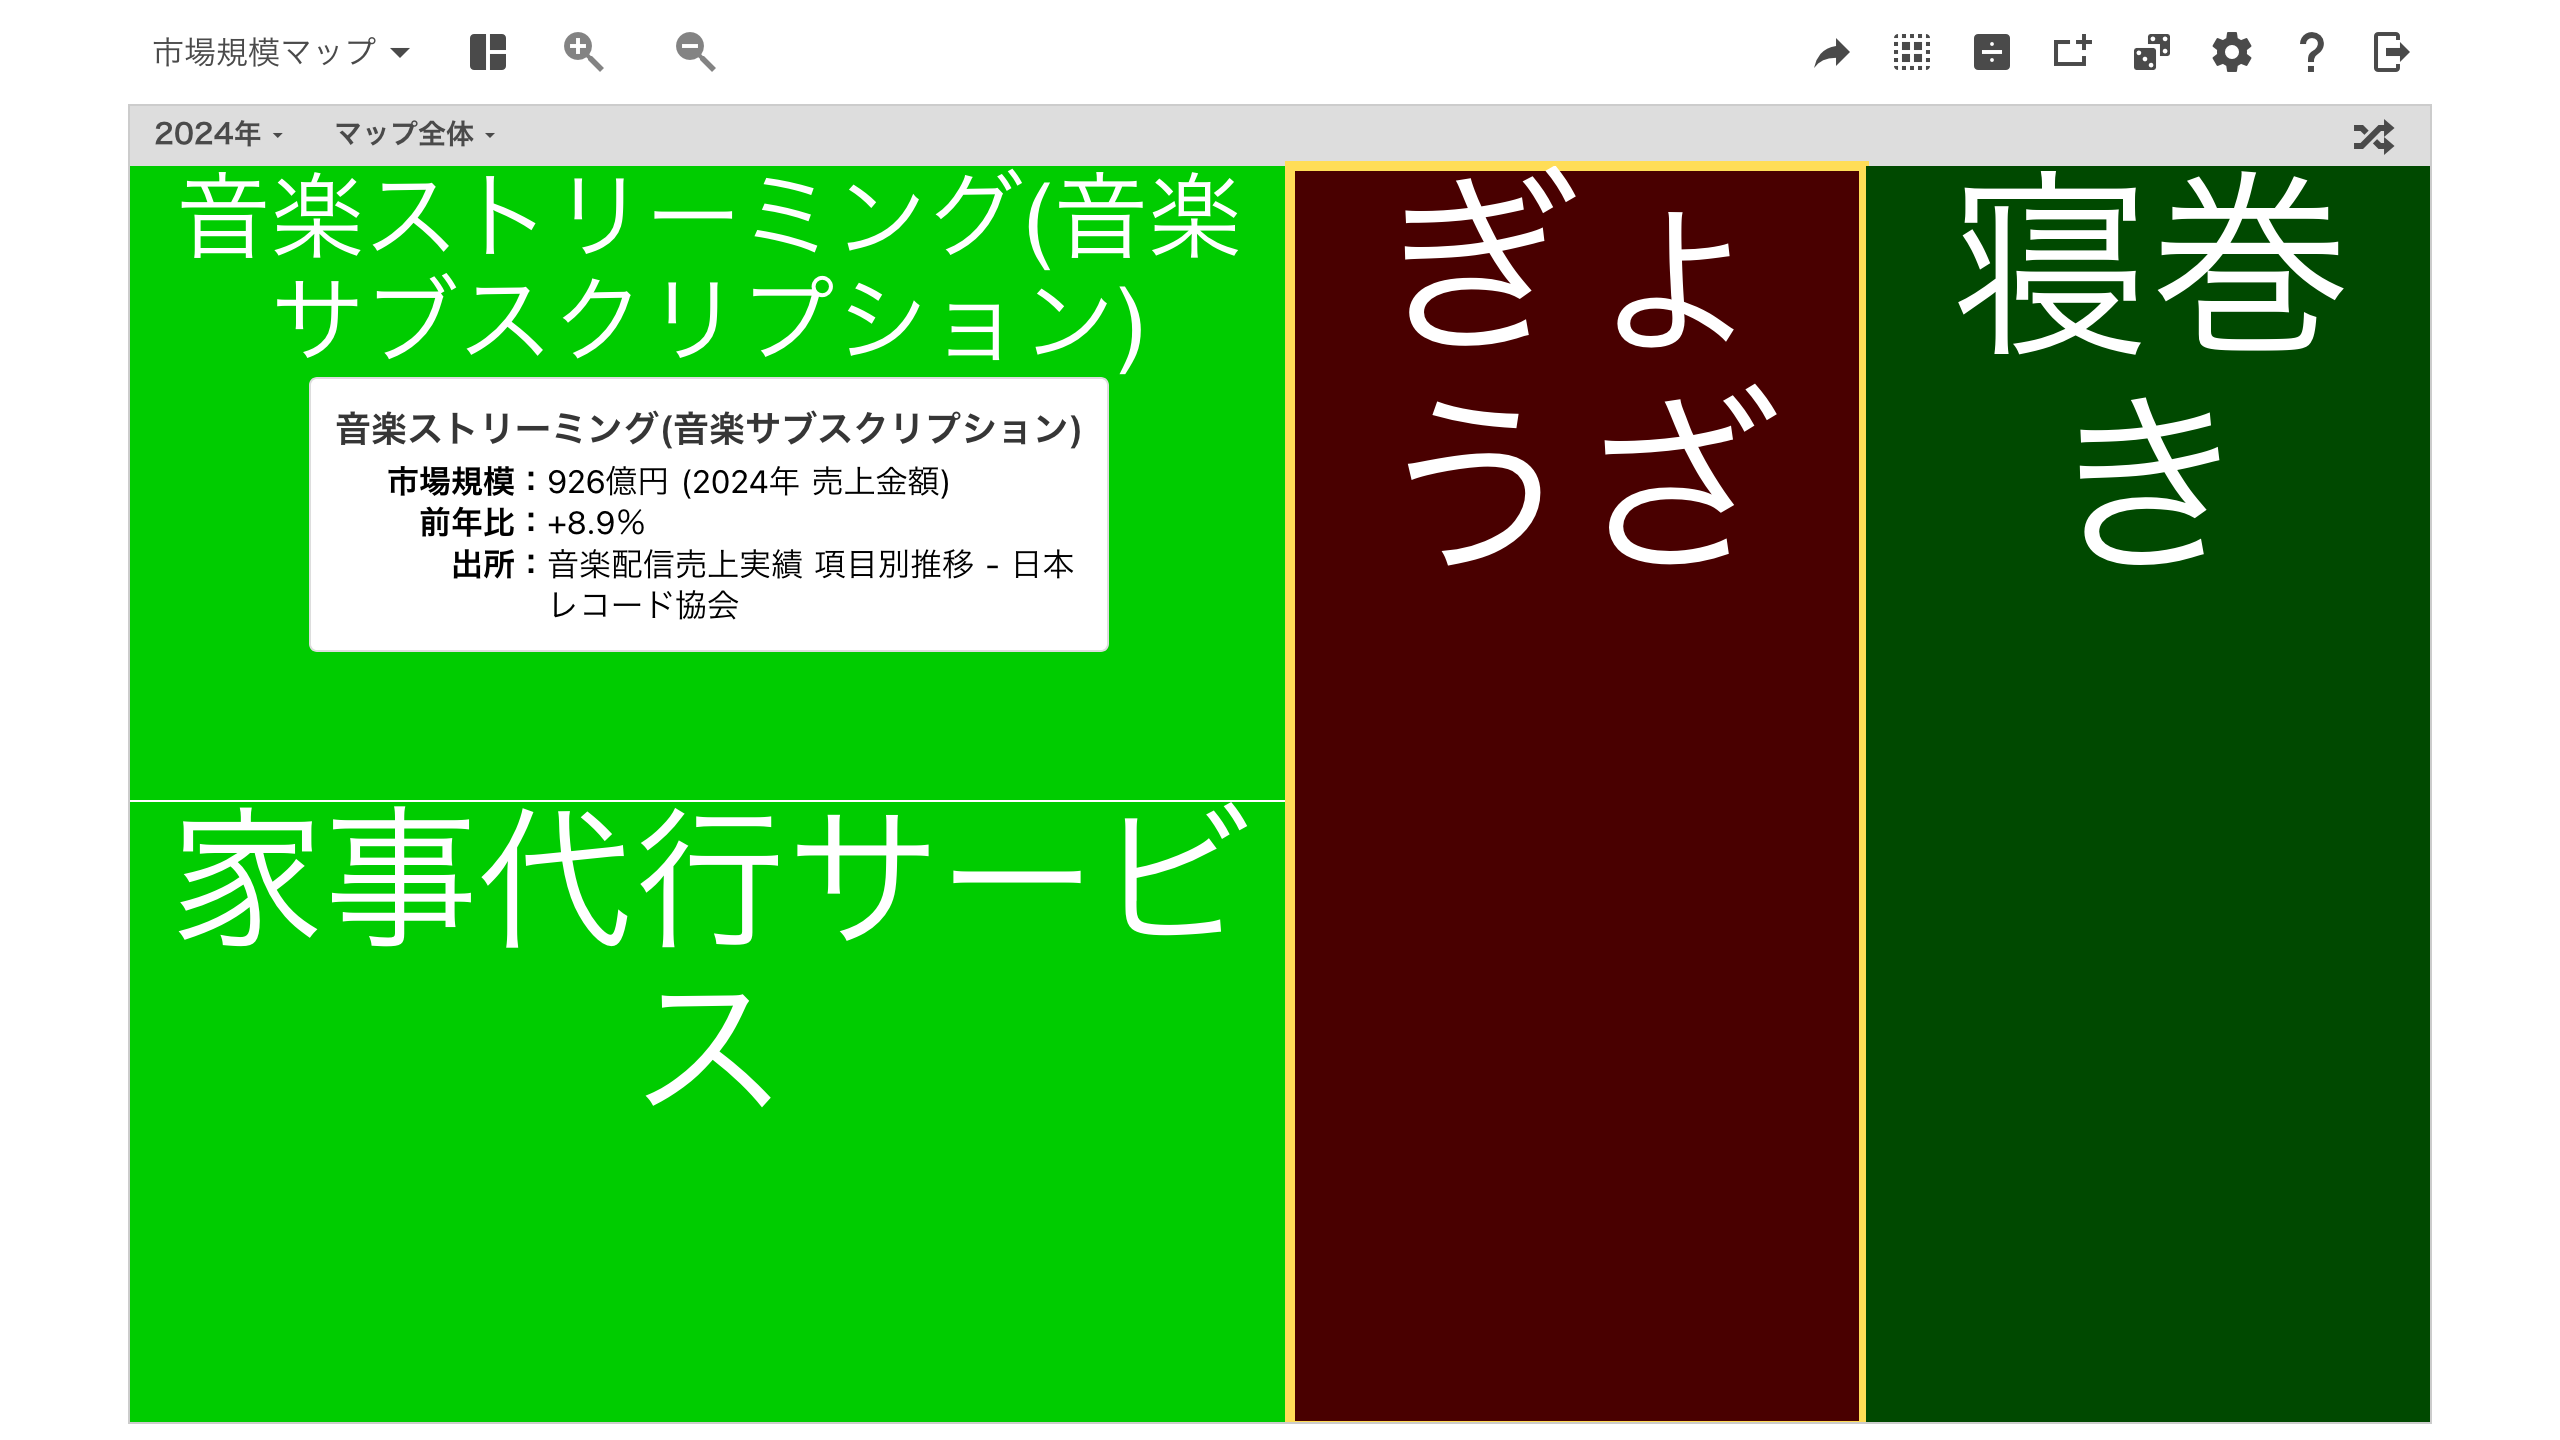Click the logout exit icon
The width and height of the screenshot is (2560, 1440).
point(2391,52)
